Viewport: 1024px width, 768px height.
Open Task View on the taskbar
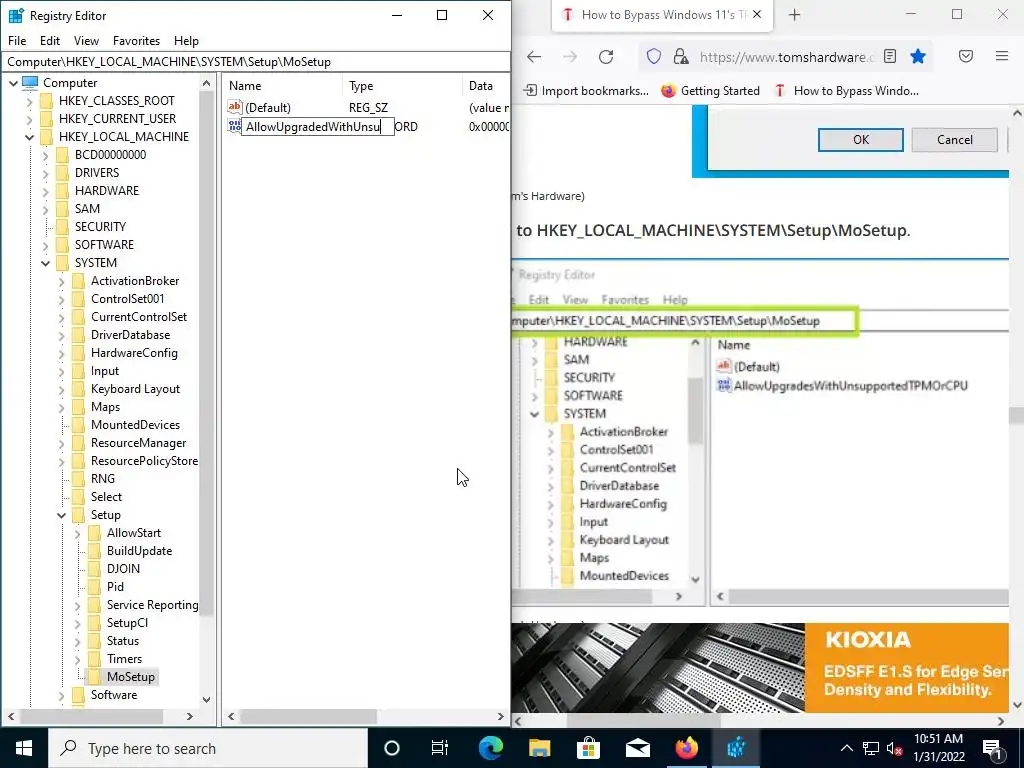click(440, 748)
